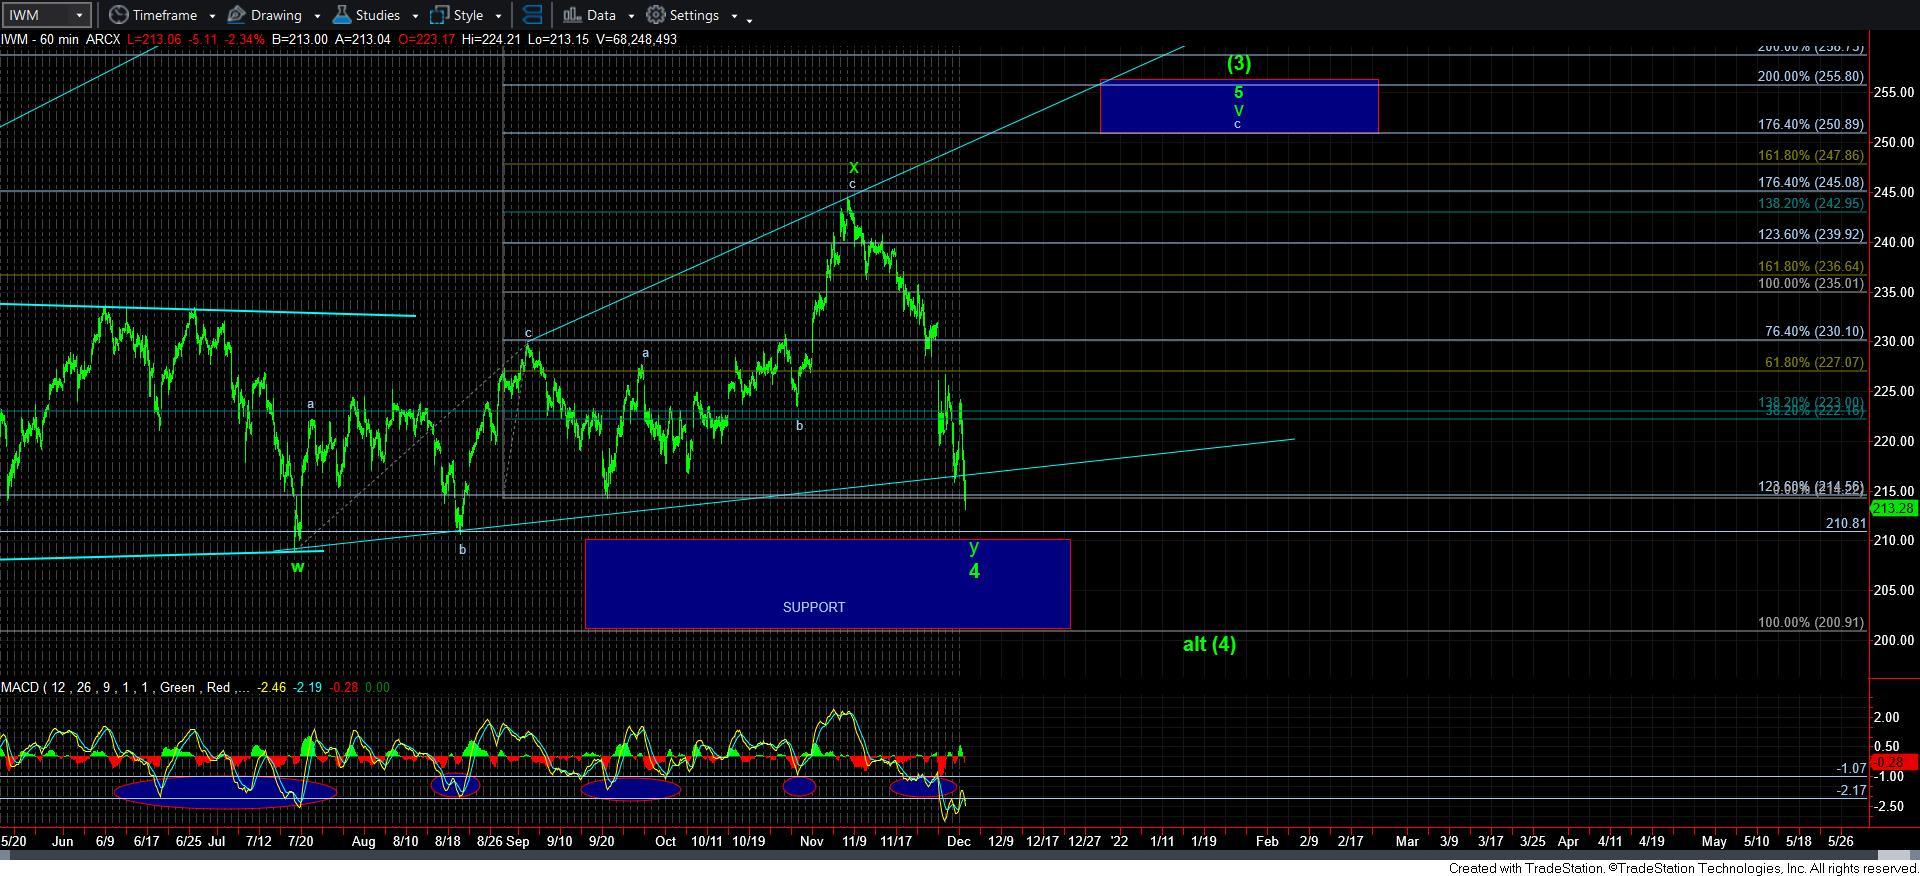Open the Data menu label
Viewport: 1920px width, 876px height.
601,15
